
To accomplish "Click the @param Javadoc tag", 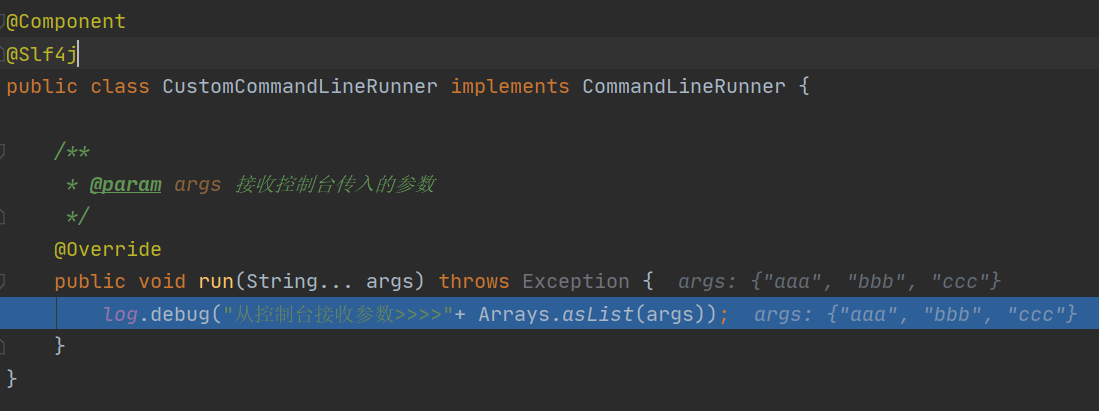I will pyautogui.click(x=125, y=185).
